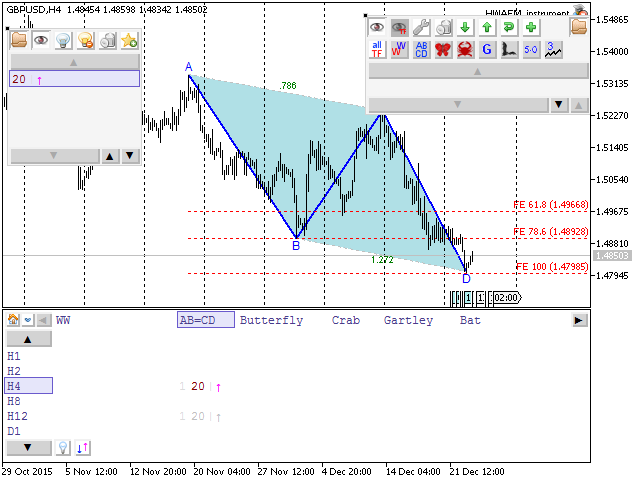Open the wrench settings icon
Screen dimensions: 640x480
click(421, 27)
